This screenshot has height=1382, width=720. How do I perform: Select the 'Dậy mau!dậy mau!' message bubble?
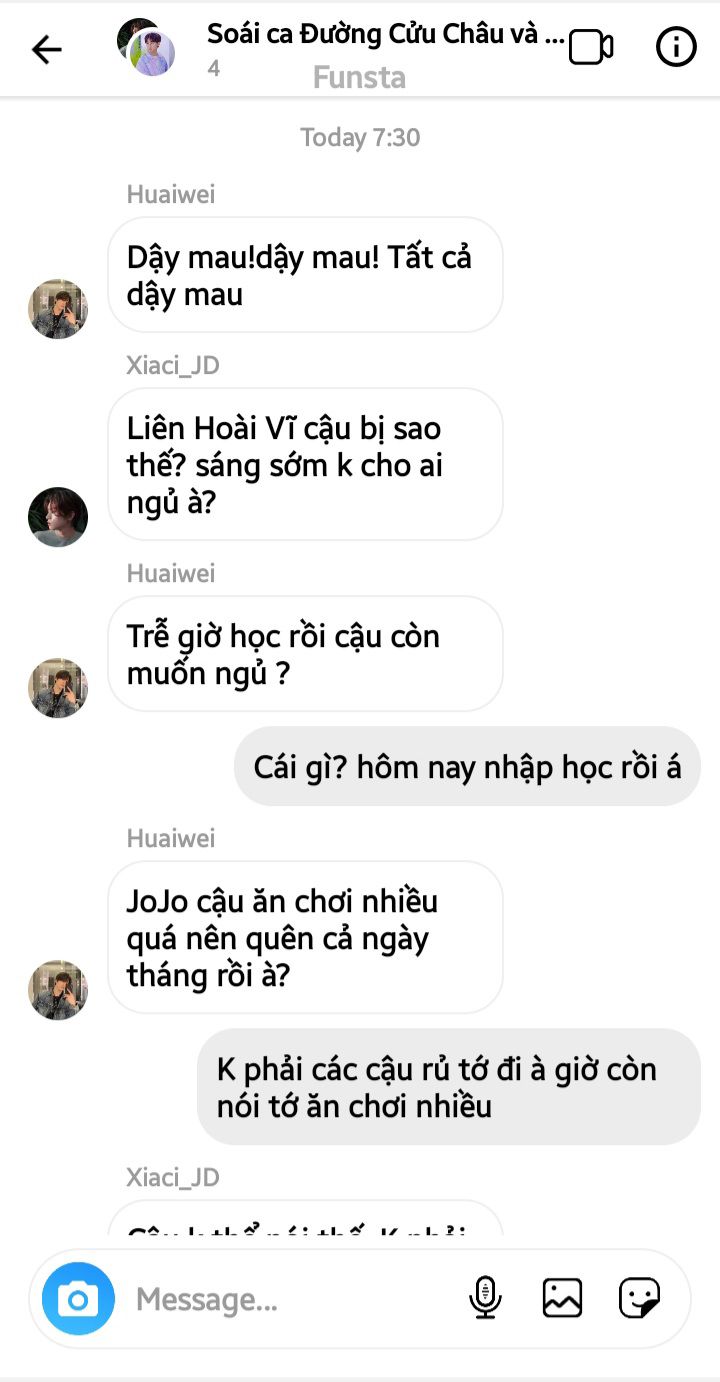click(x=305, y=275)
